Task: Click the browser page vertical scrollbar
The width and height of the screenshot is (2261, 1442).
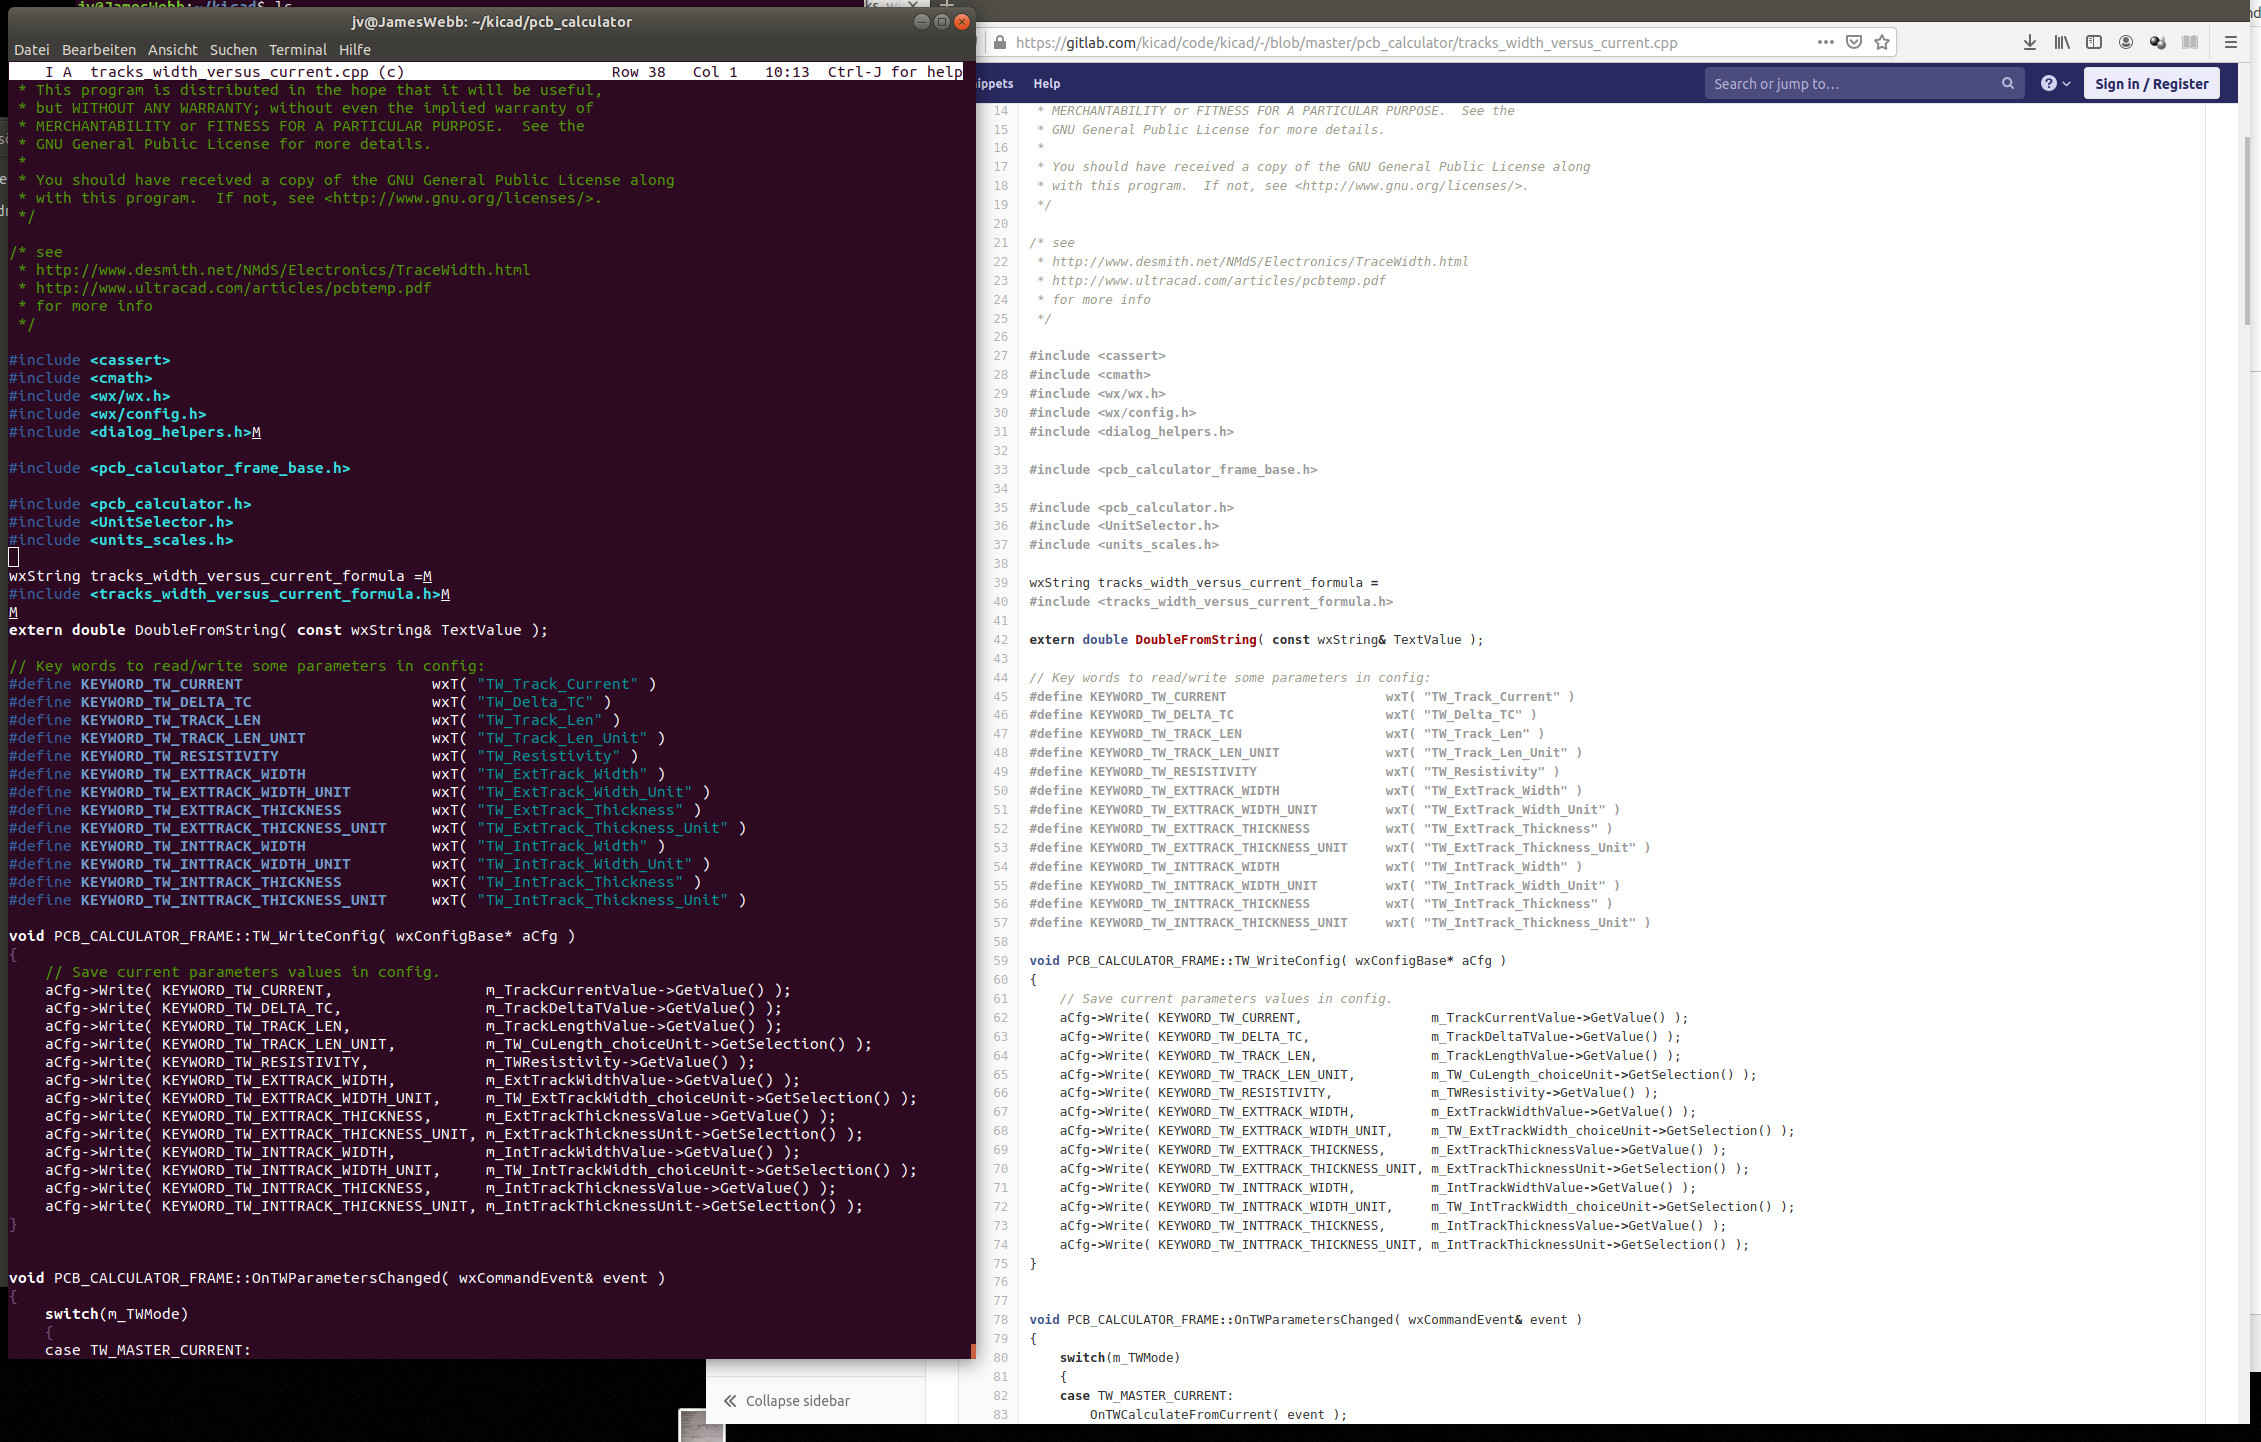Action: (2248, 230)
